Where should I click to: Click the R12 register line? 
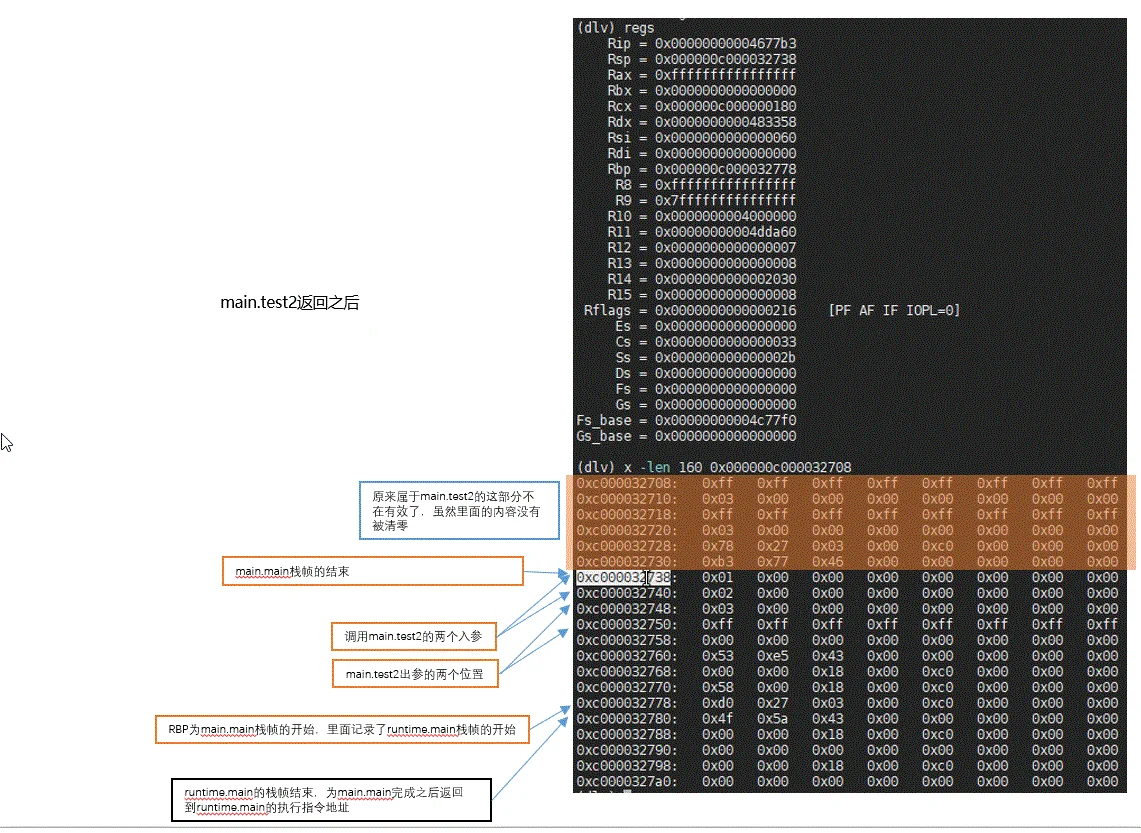pos(701,248)
